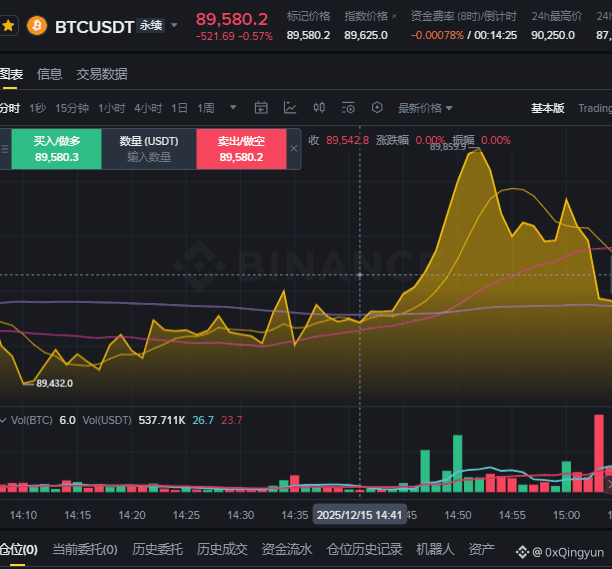This screenshot has height=569, width=612.
Task: Grab the quick order panel drag handle
Action: 5,149
